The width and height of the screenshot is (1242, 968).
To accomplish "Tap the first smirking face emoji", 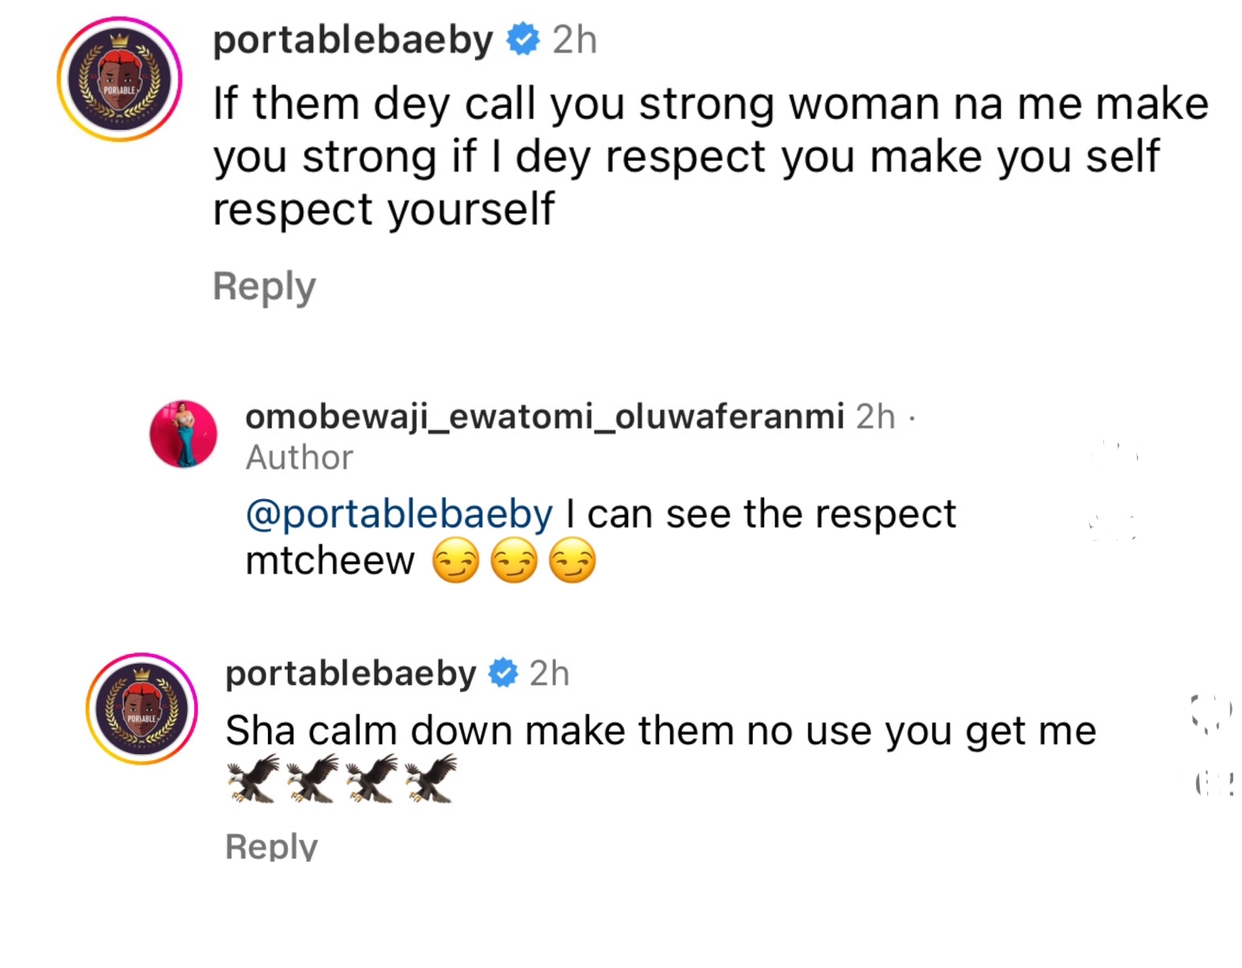I will [455, 561].
